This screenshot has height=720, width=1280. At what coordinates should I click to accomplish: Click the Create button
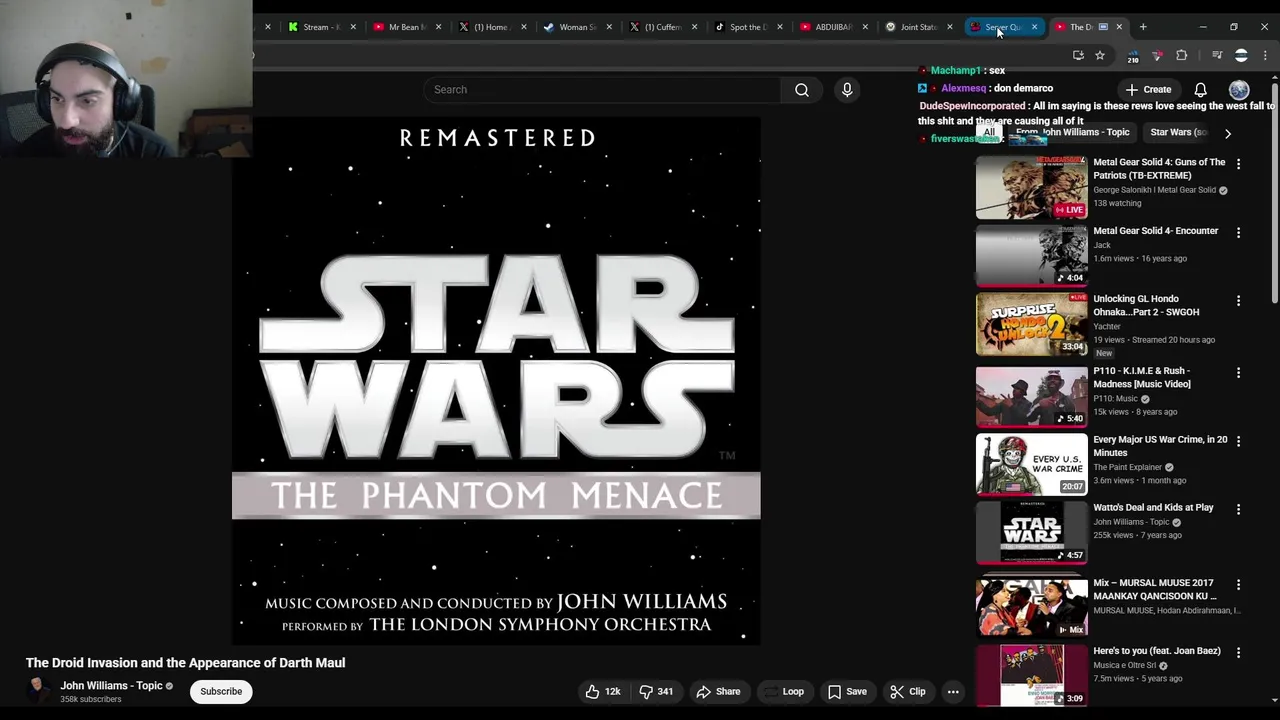coord(1148,90)
